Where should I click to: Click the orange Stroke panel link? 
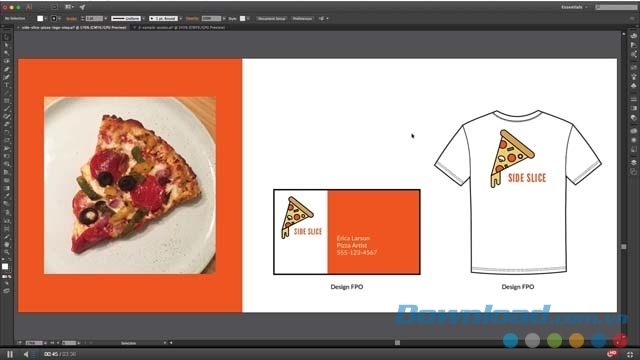tap(71, 18)
